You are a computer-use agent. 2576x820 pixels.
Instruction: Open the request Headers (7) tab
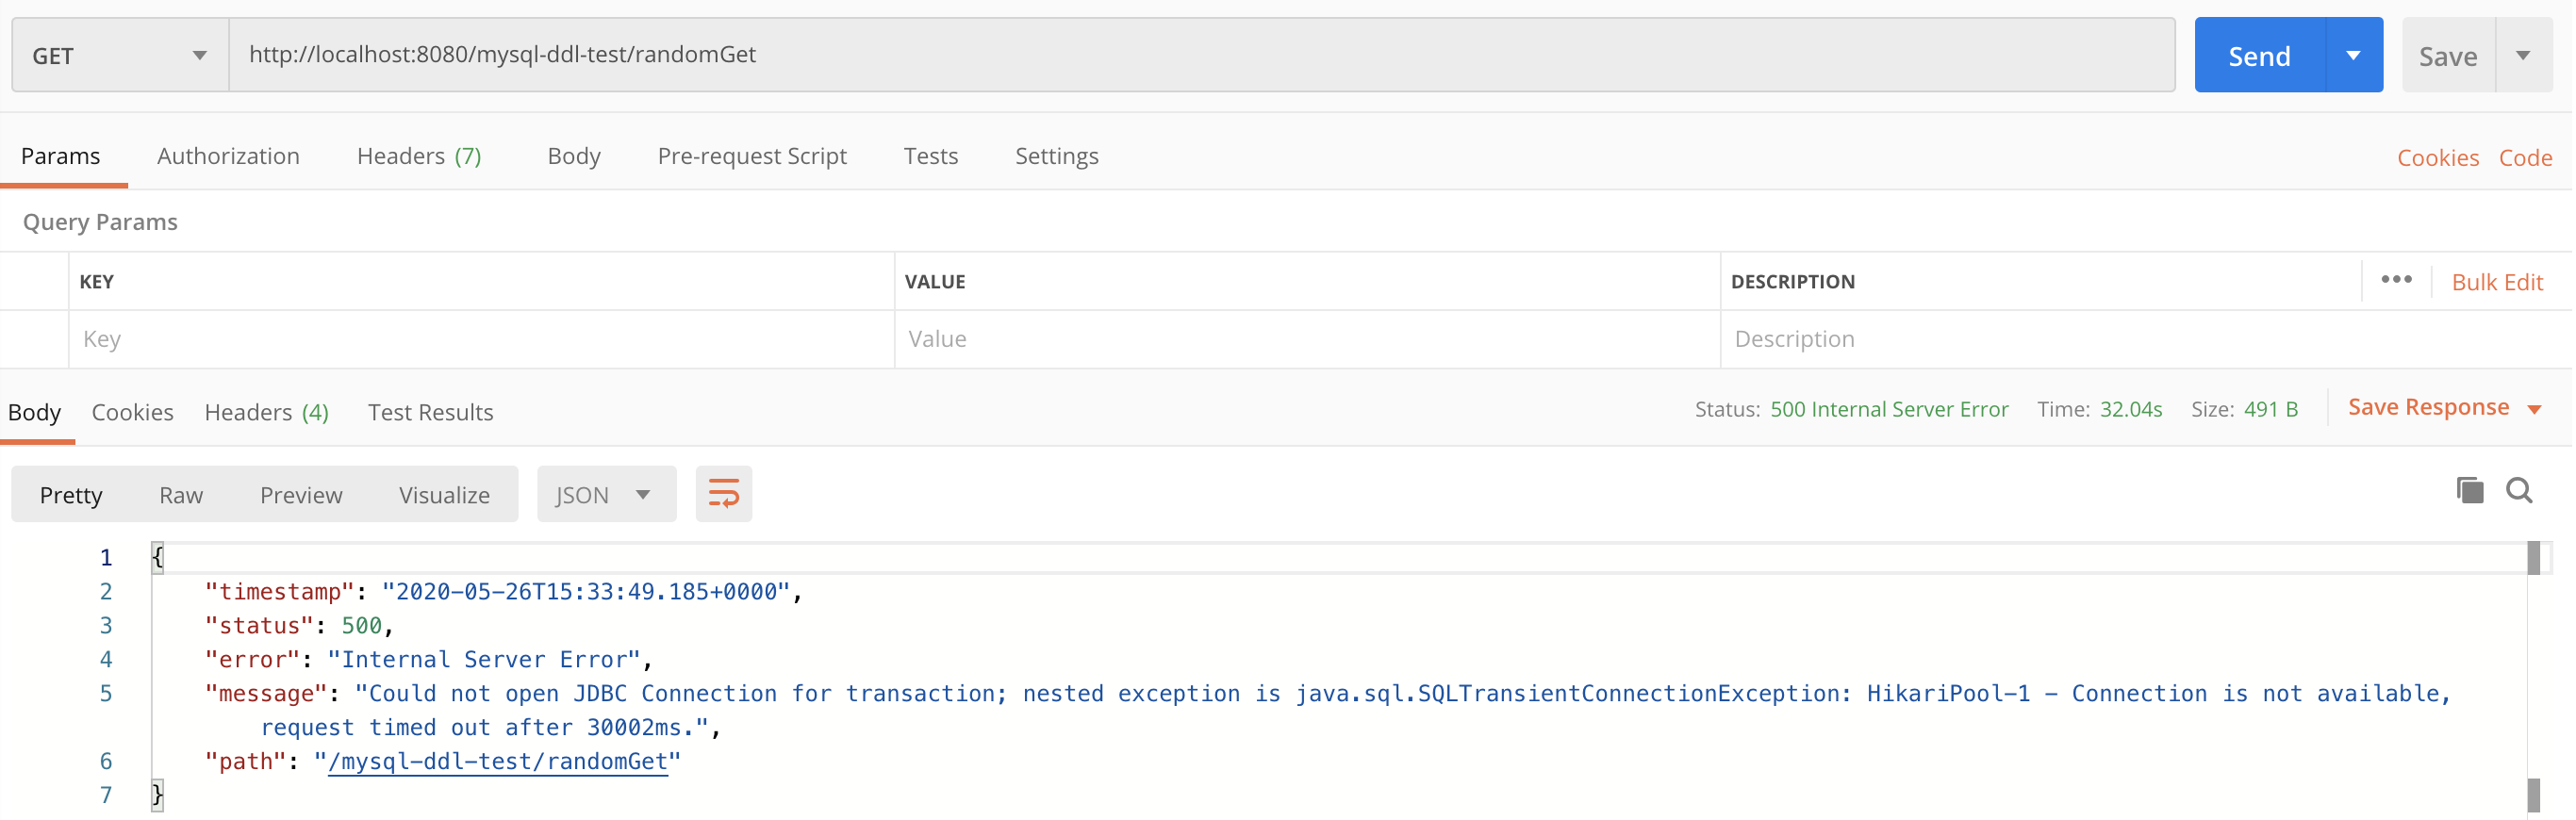pos(419,156)
